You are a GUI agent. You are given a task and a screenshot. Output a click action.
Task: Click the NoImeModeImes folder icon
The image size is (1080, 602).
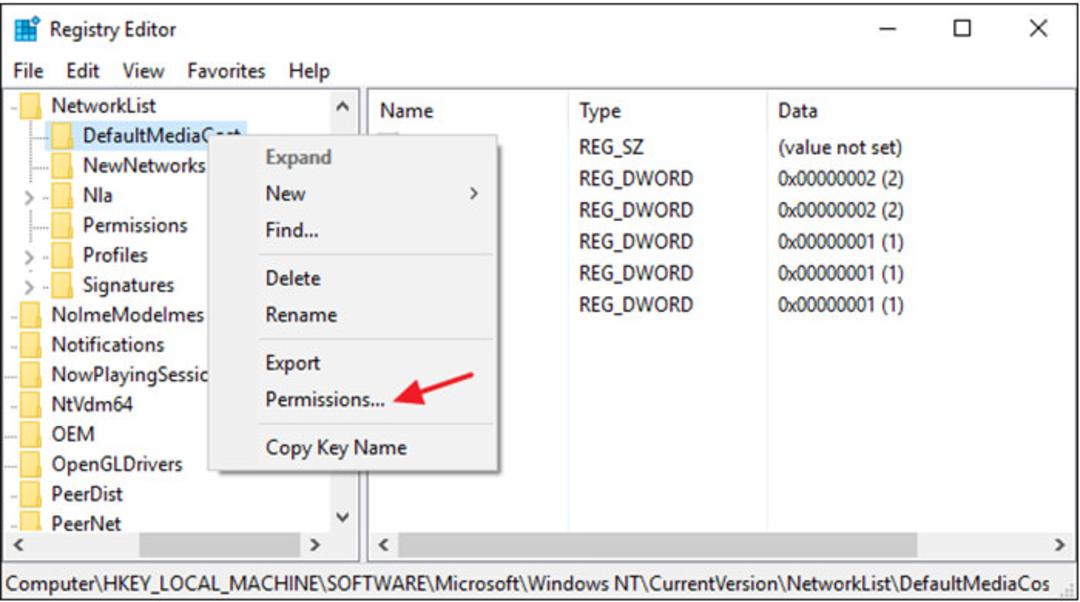tap(30, 315)
